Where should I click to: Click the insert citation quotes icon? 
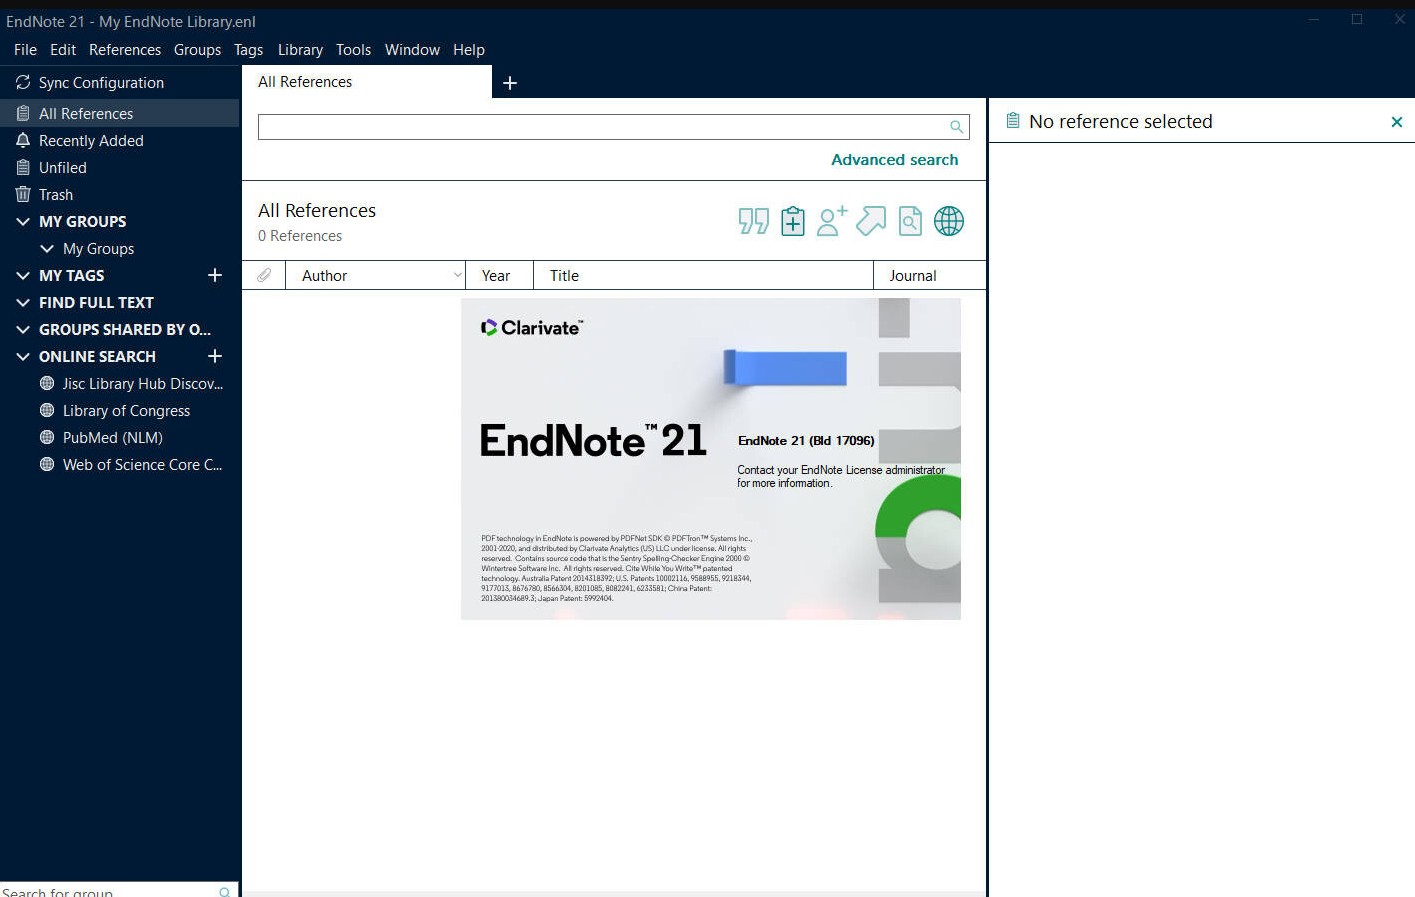pyautogui.click(x=753, y=221)
